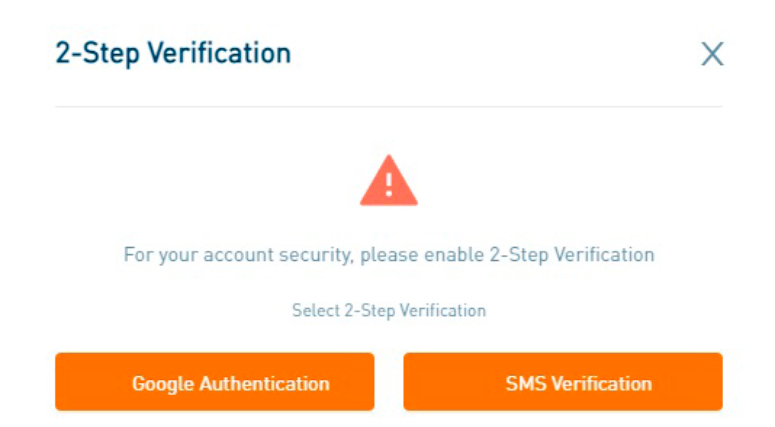Click the red warning triangle icon

click(389, 180)
